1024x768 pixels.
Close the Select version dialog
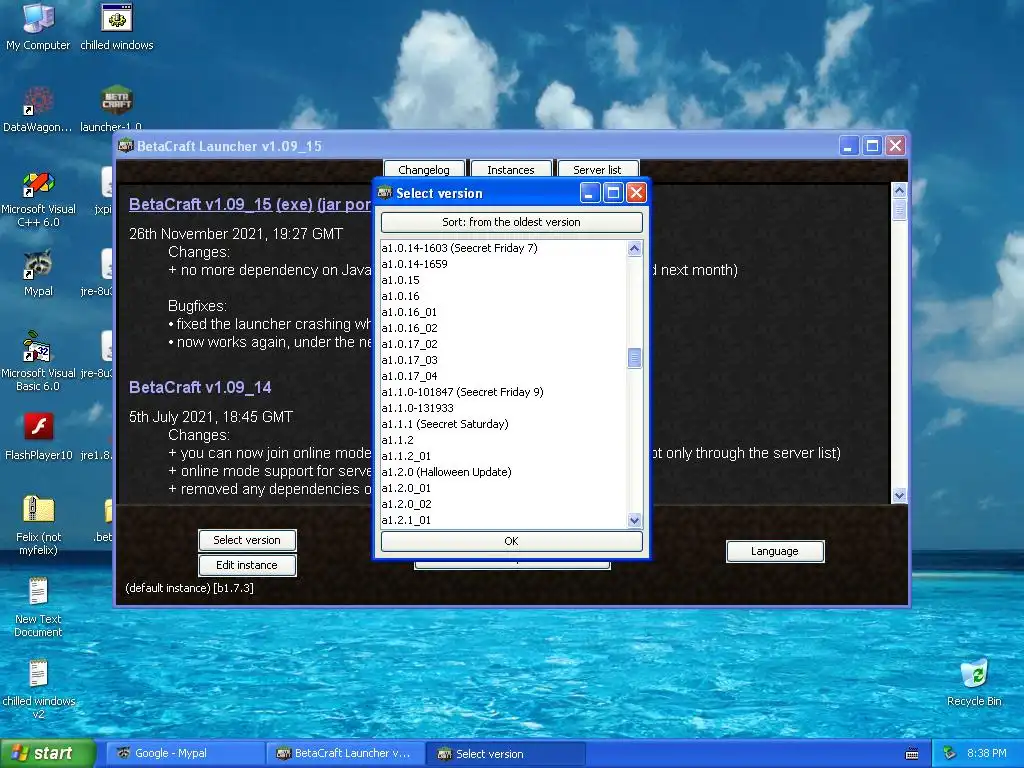636,193
